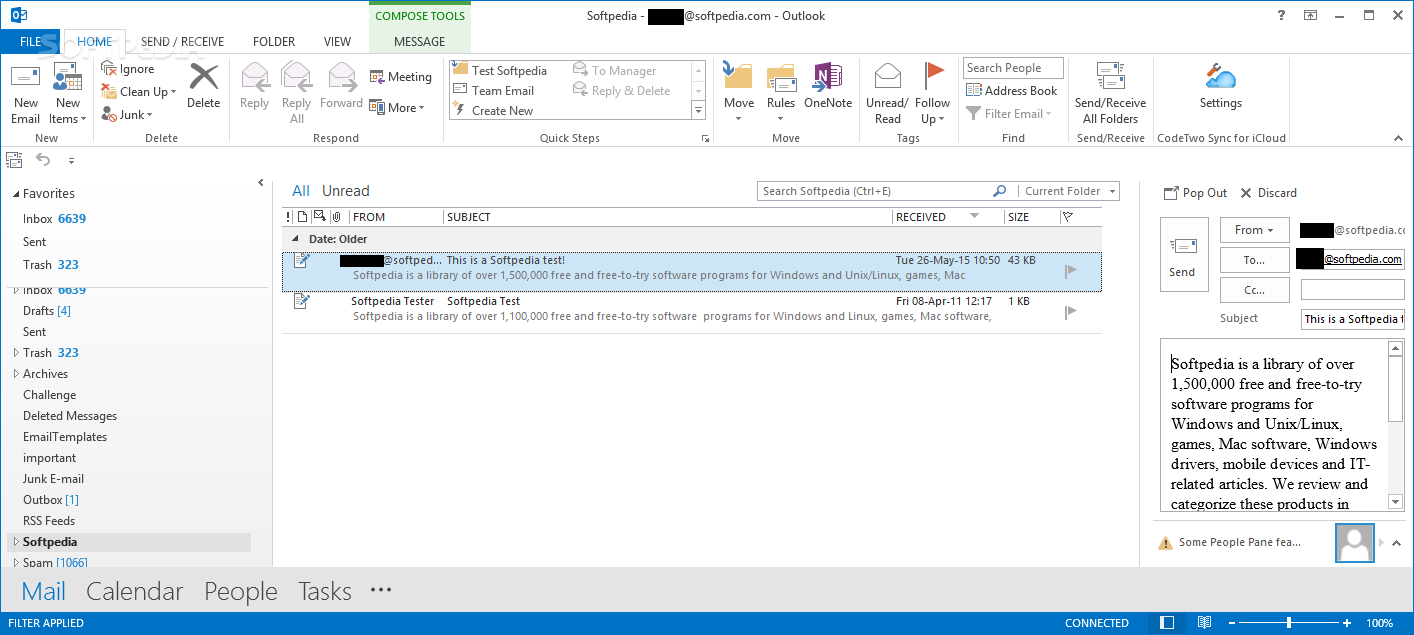Open Favorites Inbox with 6639 unread

pyautogui.click(x=54, y=218)
